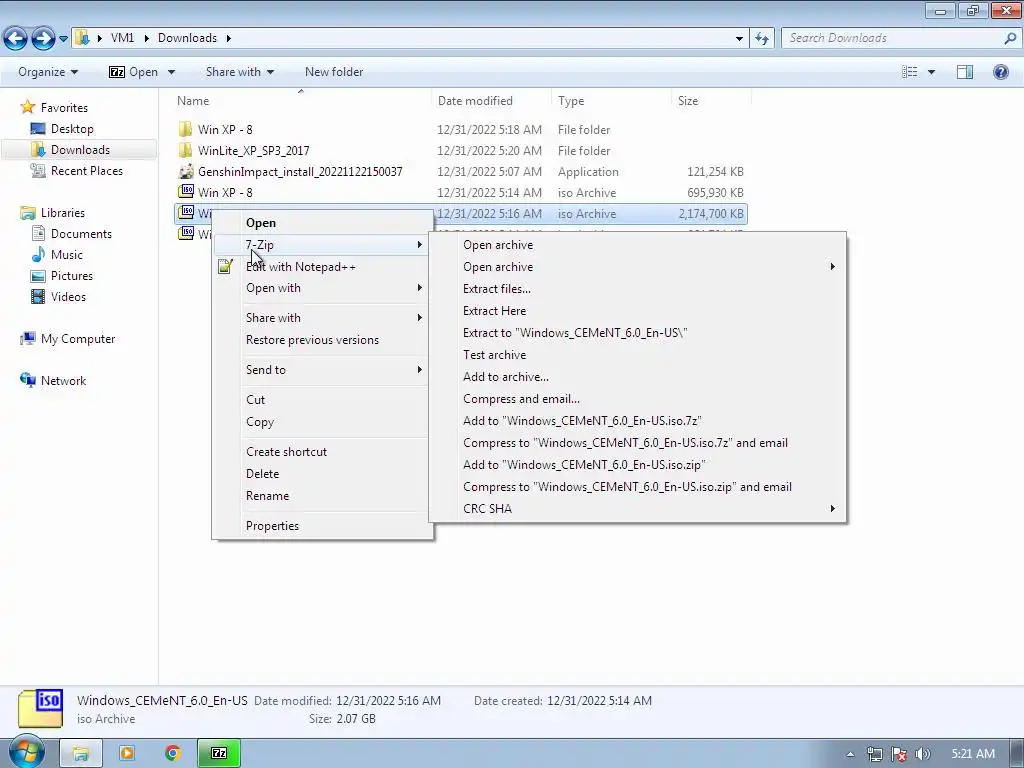Click the Videos film icon

tap(38, 296)
